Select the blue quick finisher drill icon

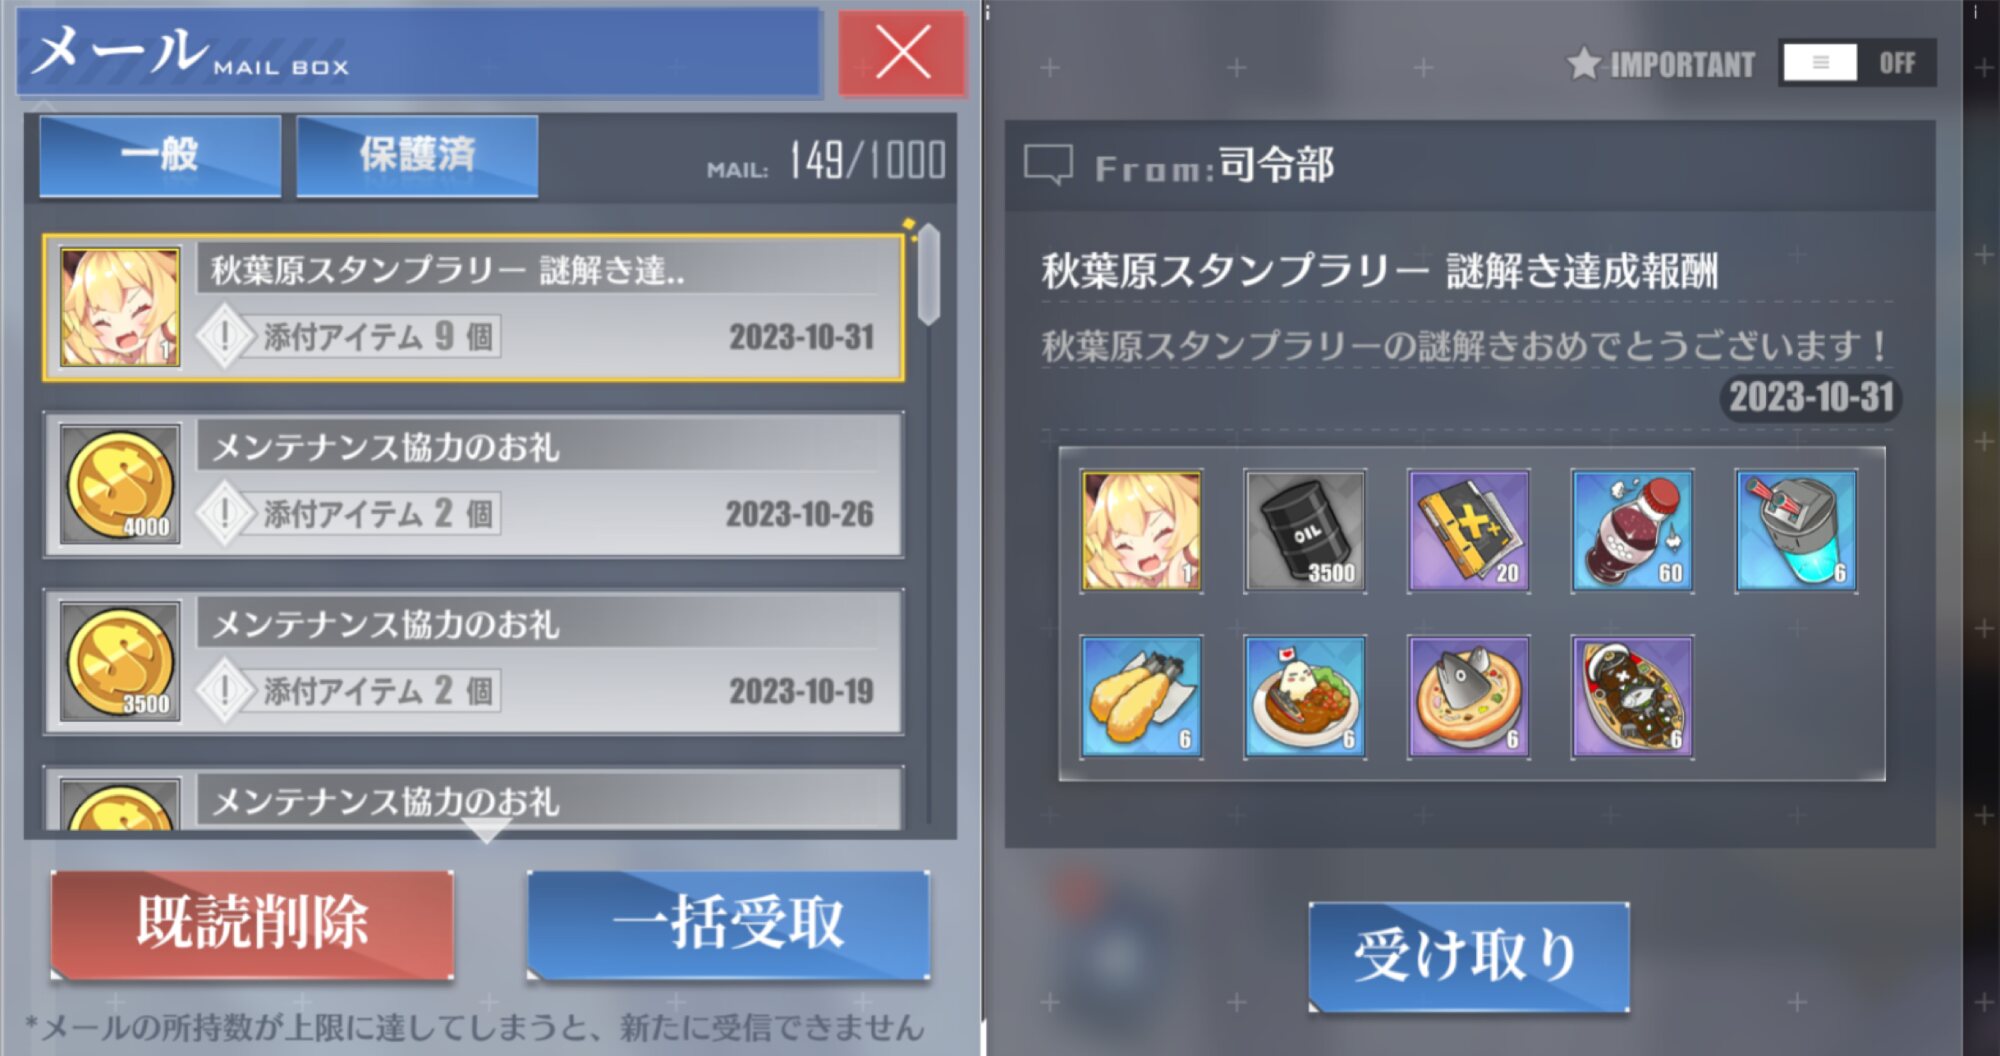(1796, 531)
